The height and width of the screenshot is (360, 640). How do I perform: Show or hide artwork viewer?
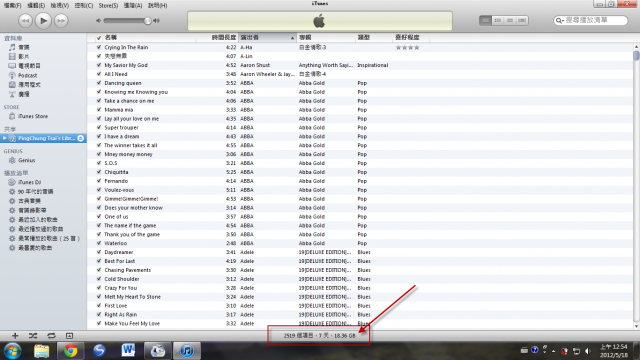(x=69, y=336)
